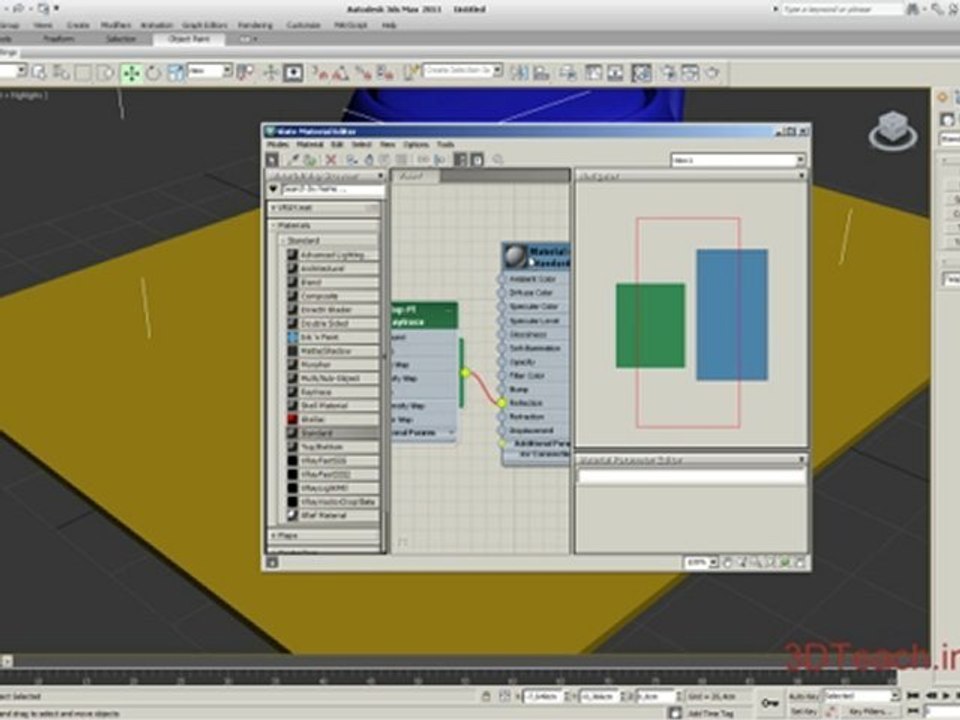The height and width of the screenshot is (720, 960).
Task: Click the eyedropper Pick Material icon
Action: click(x=294, y=160)
